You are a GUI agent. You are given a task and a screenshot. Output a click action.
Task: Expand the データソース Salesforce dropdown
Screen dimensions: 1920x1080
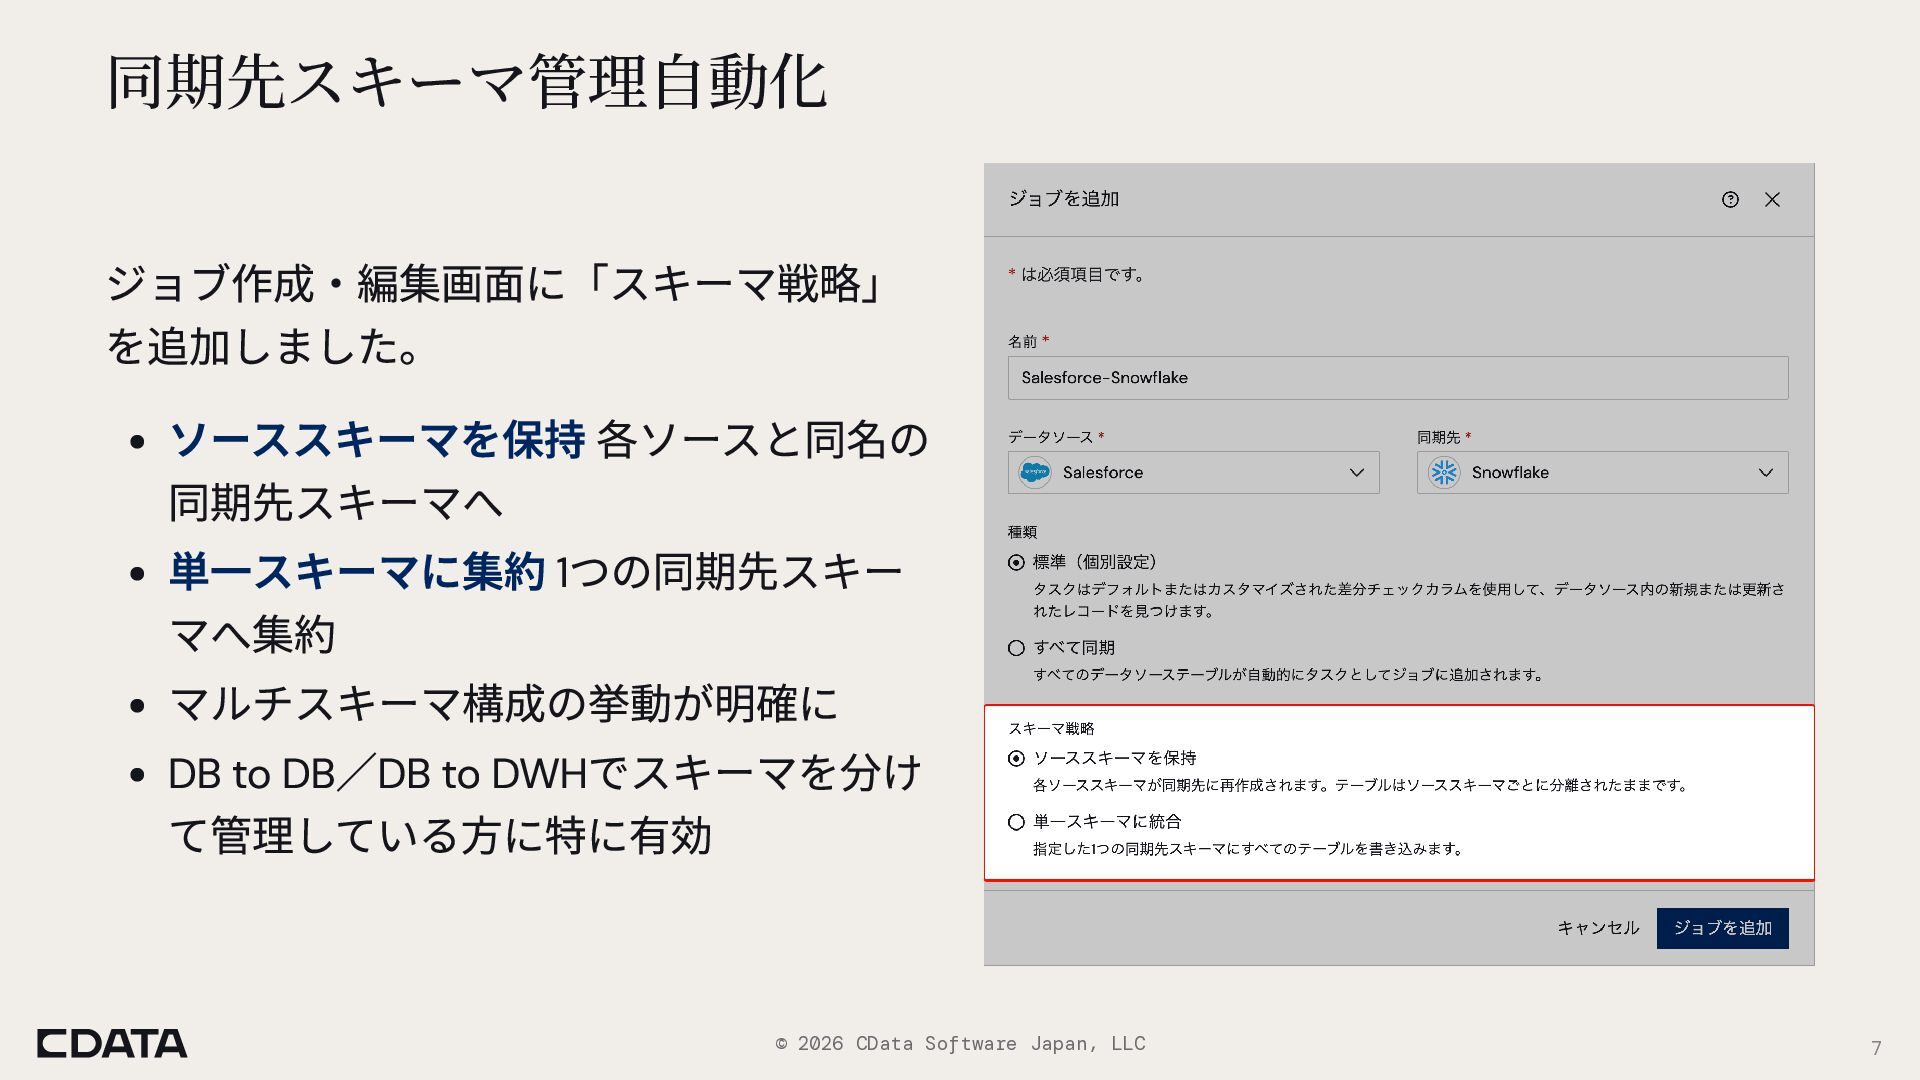pyautogui.click(x=1193, y=472)
